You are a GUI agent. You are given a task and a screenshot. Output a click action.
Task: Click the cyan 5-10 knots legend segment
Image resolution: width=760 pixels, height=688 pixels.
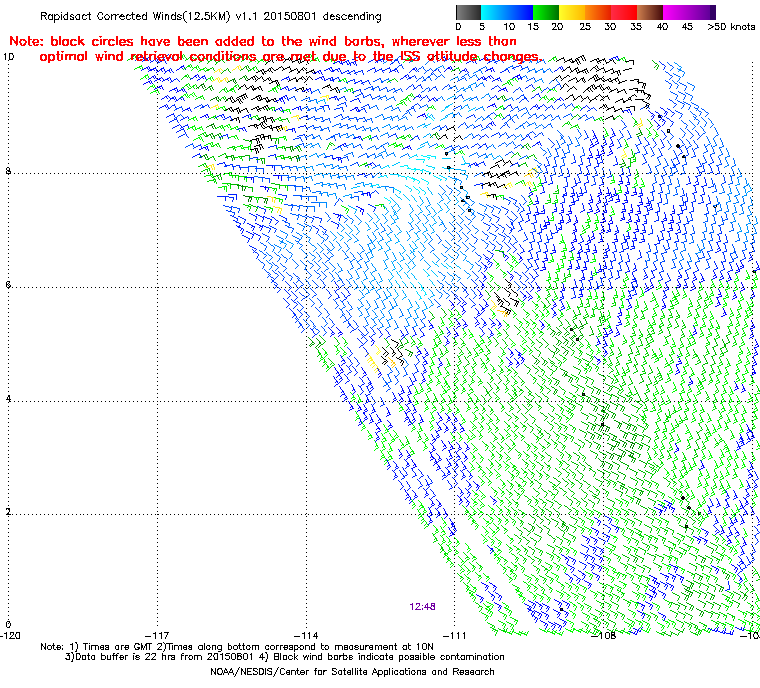tap(494, 12)
